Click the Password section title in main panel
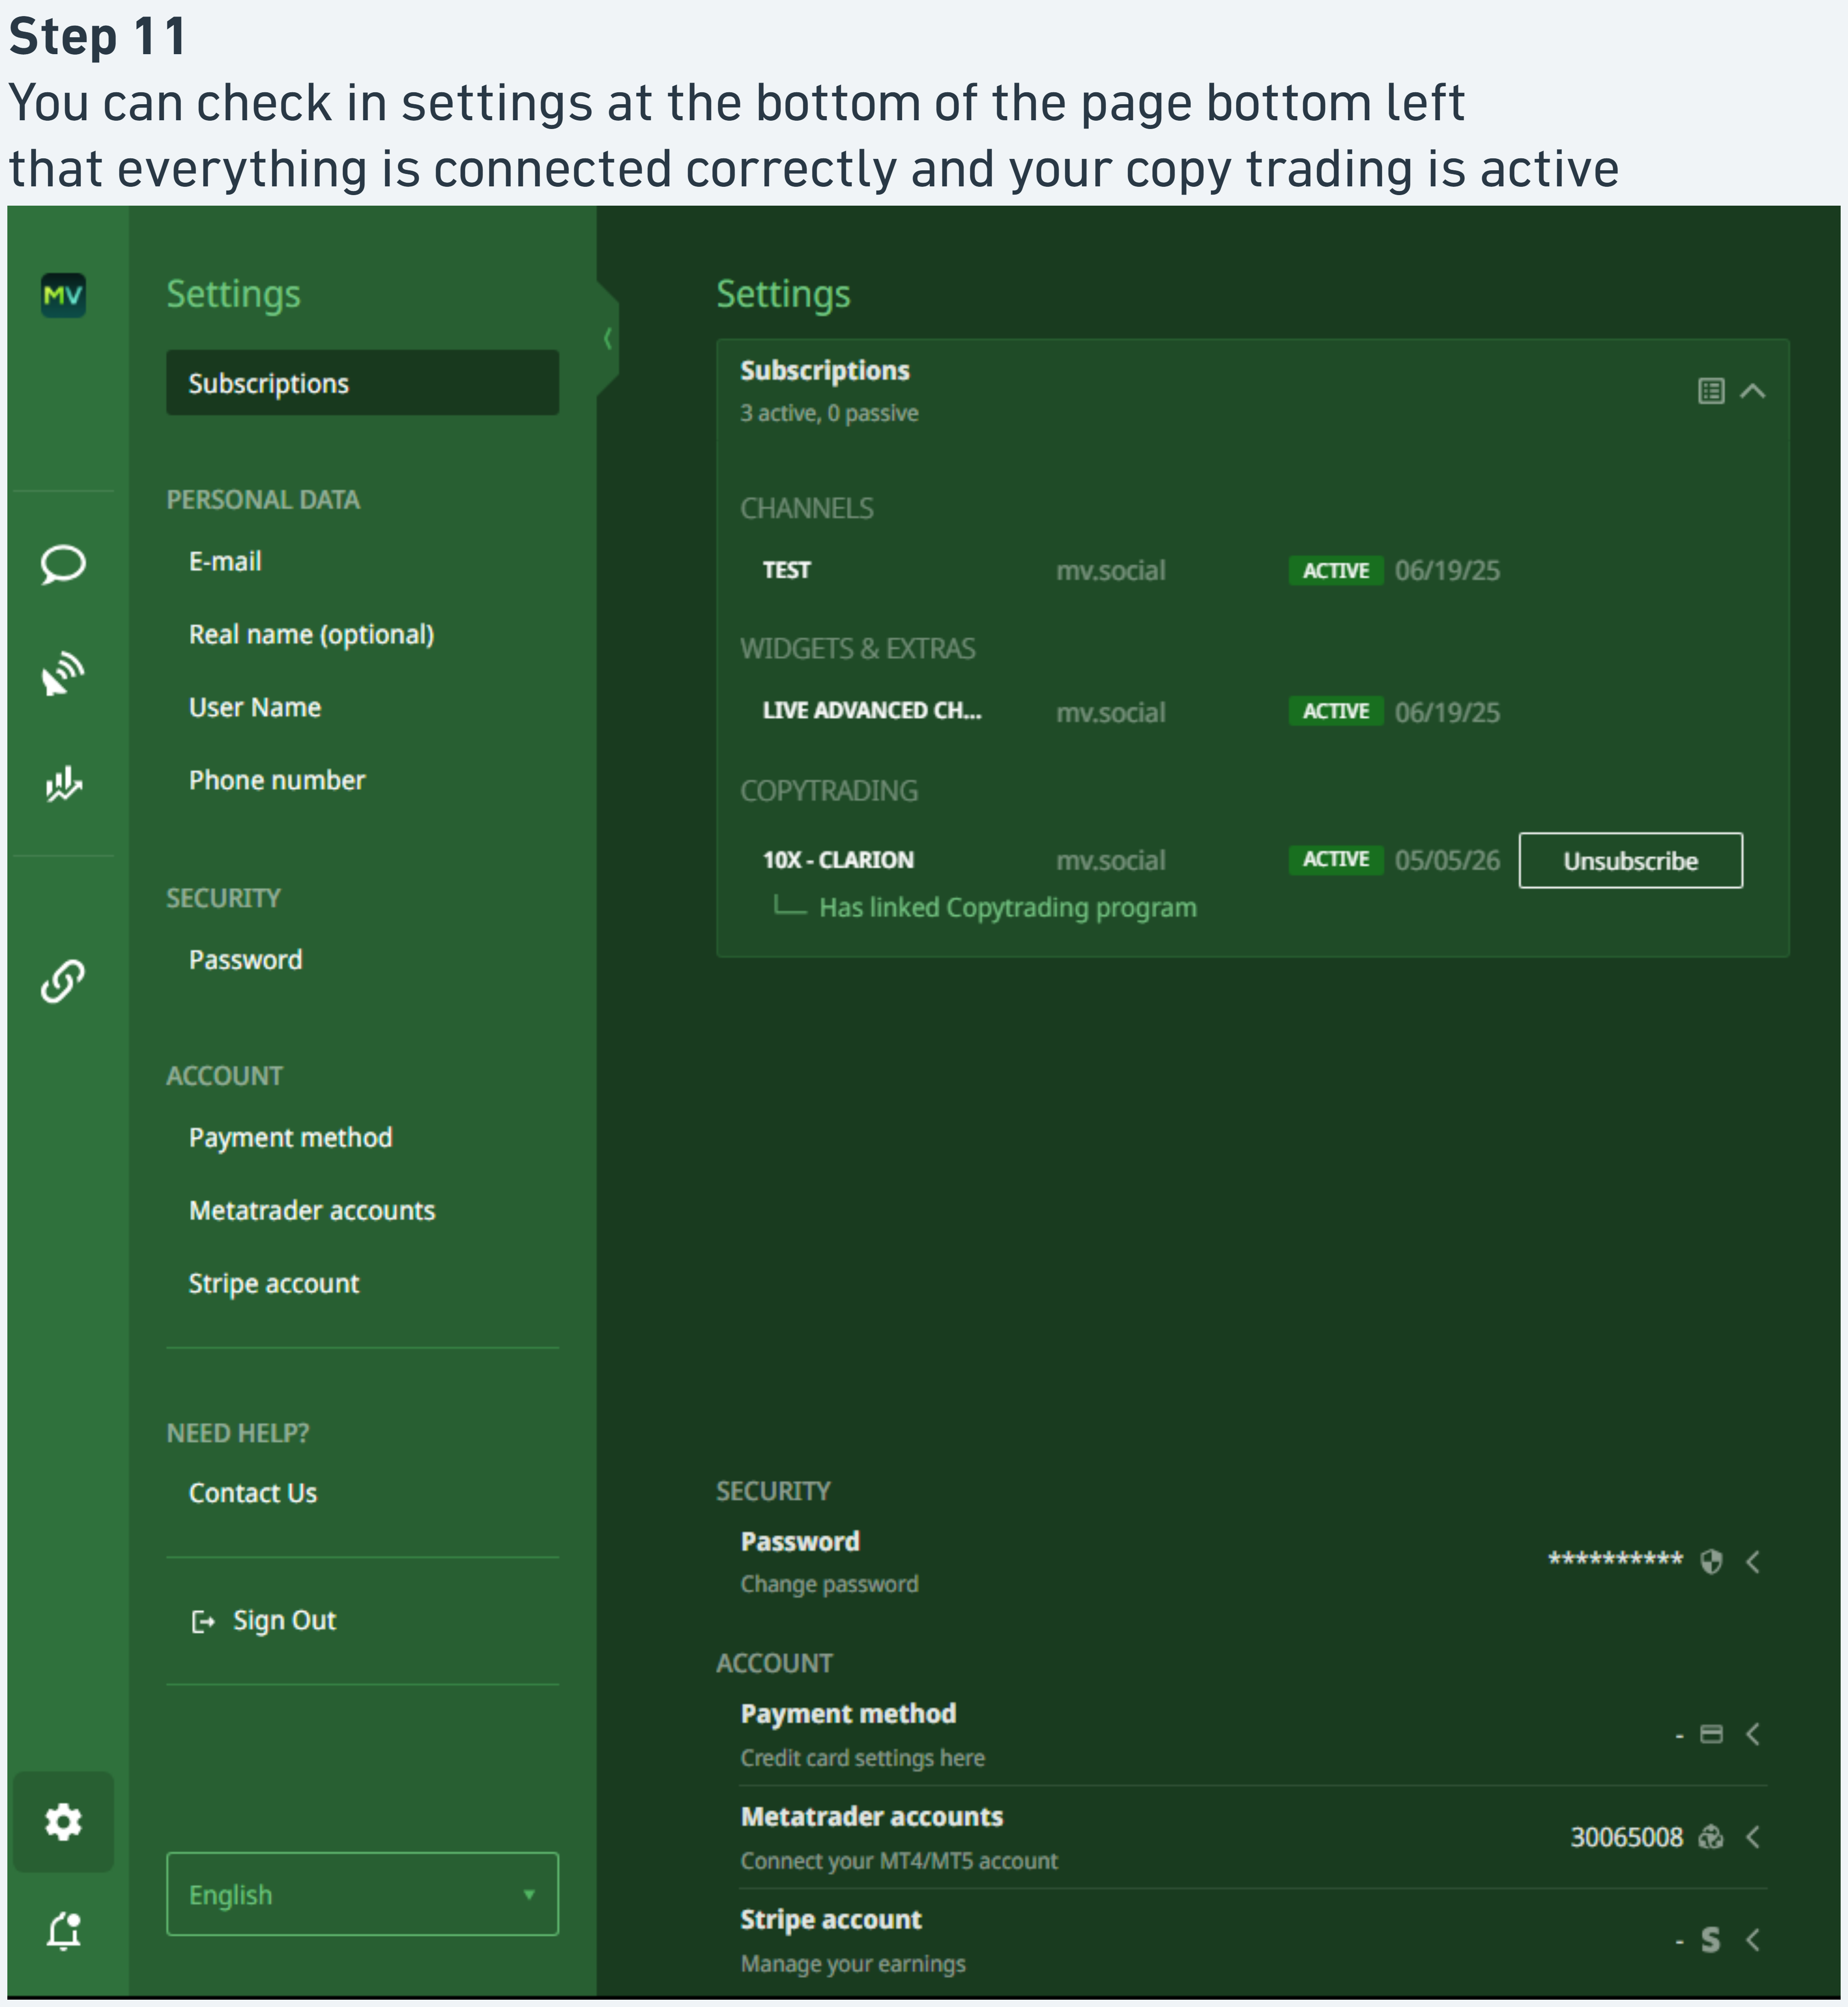The width and height of the screenshot is (1848, 2007). point(800,1541)
